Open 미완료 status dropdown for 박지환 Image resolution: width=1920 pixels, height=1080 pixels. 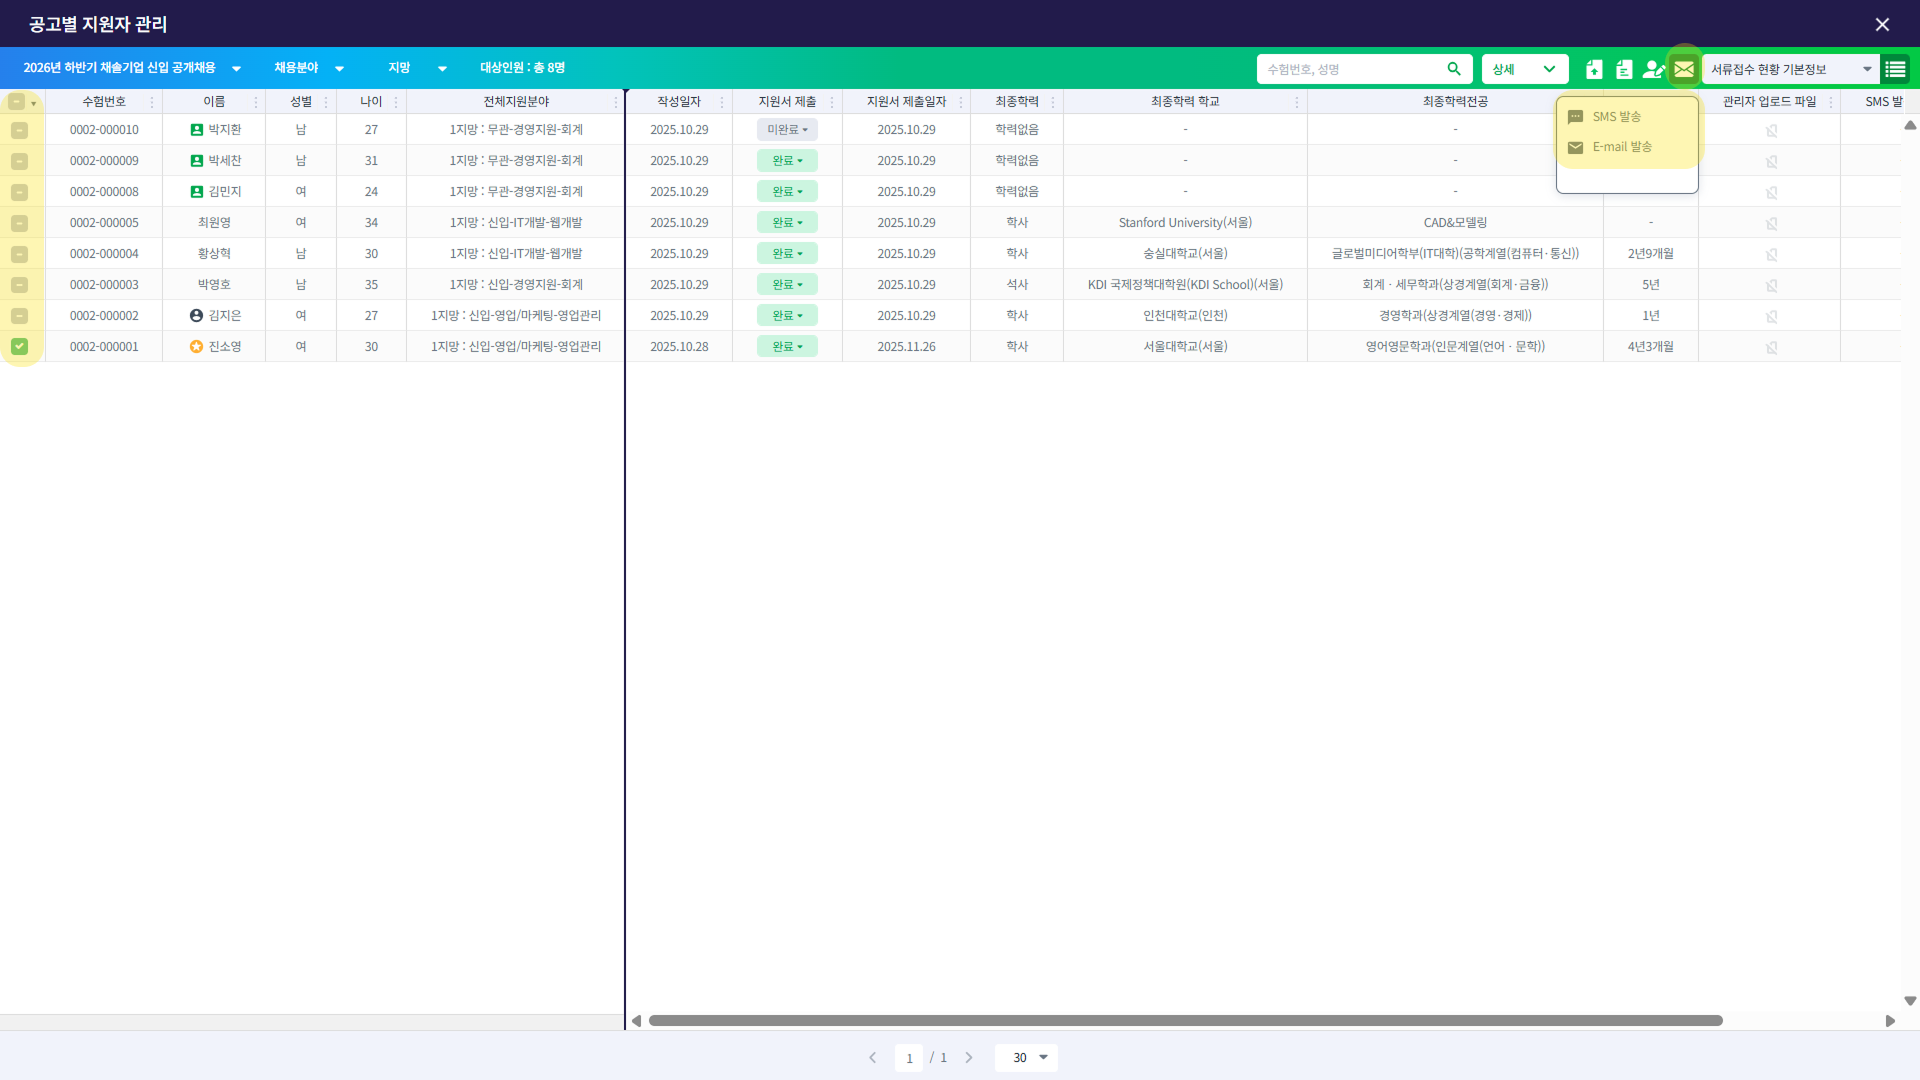point(787,130)
